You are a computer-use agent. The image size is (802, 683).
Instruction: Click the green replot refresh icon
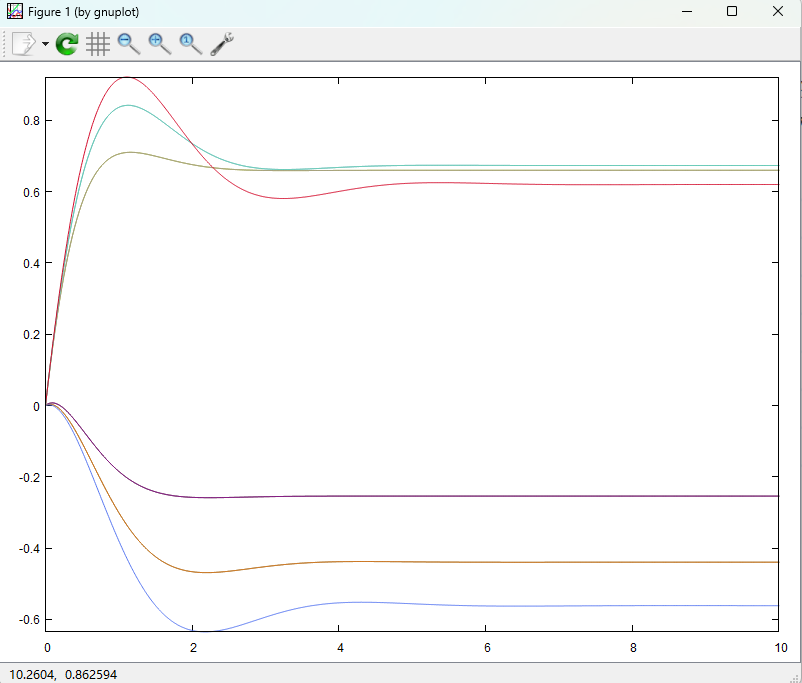pyautogui.click(x=67, y=44)
